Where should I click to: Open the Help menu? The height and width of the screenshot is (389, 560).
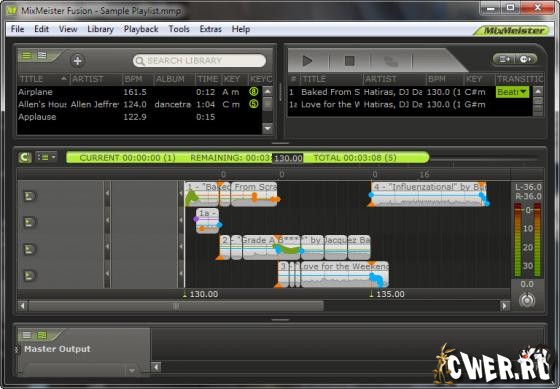pos(241,29)
